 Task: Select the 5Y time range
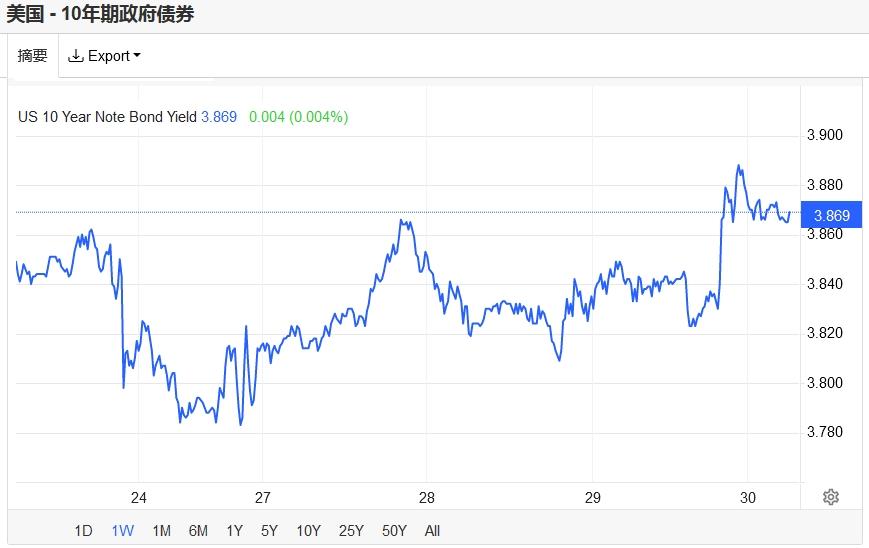click(269, 531)
